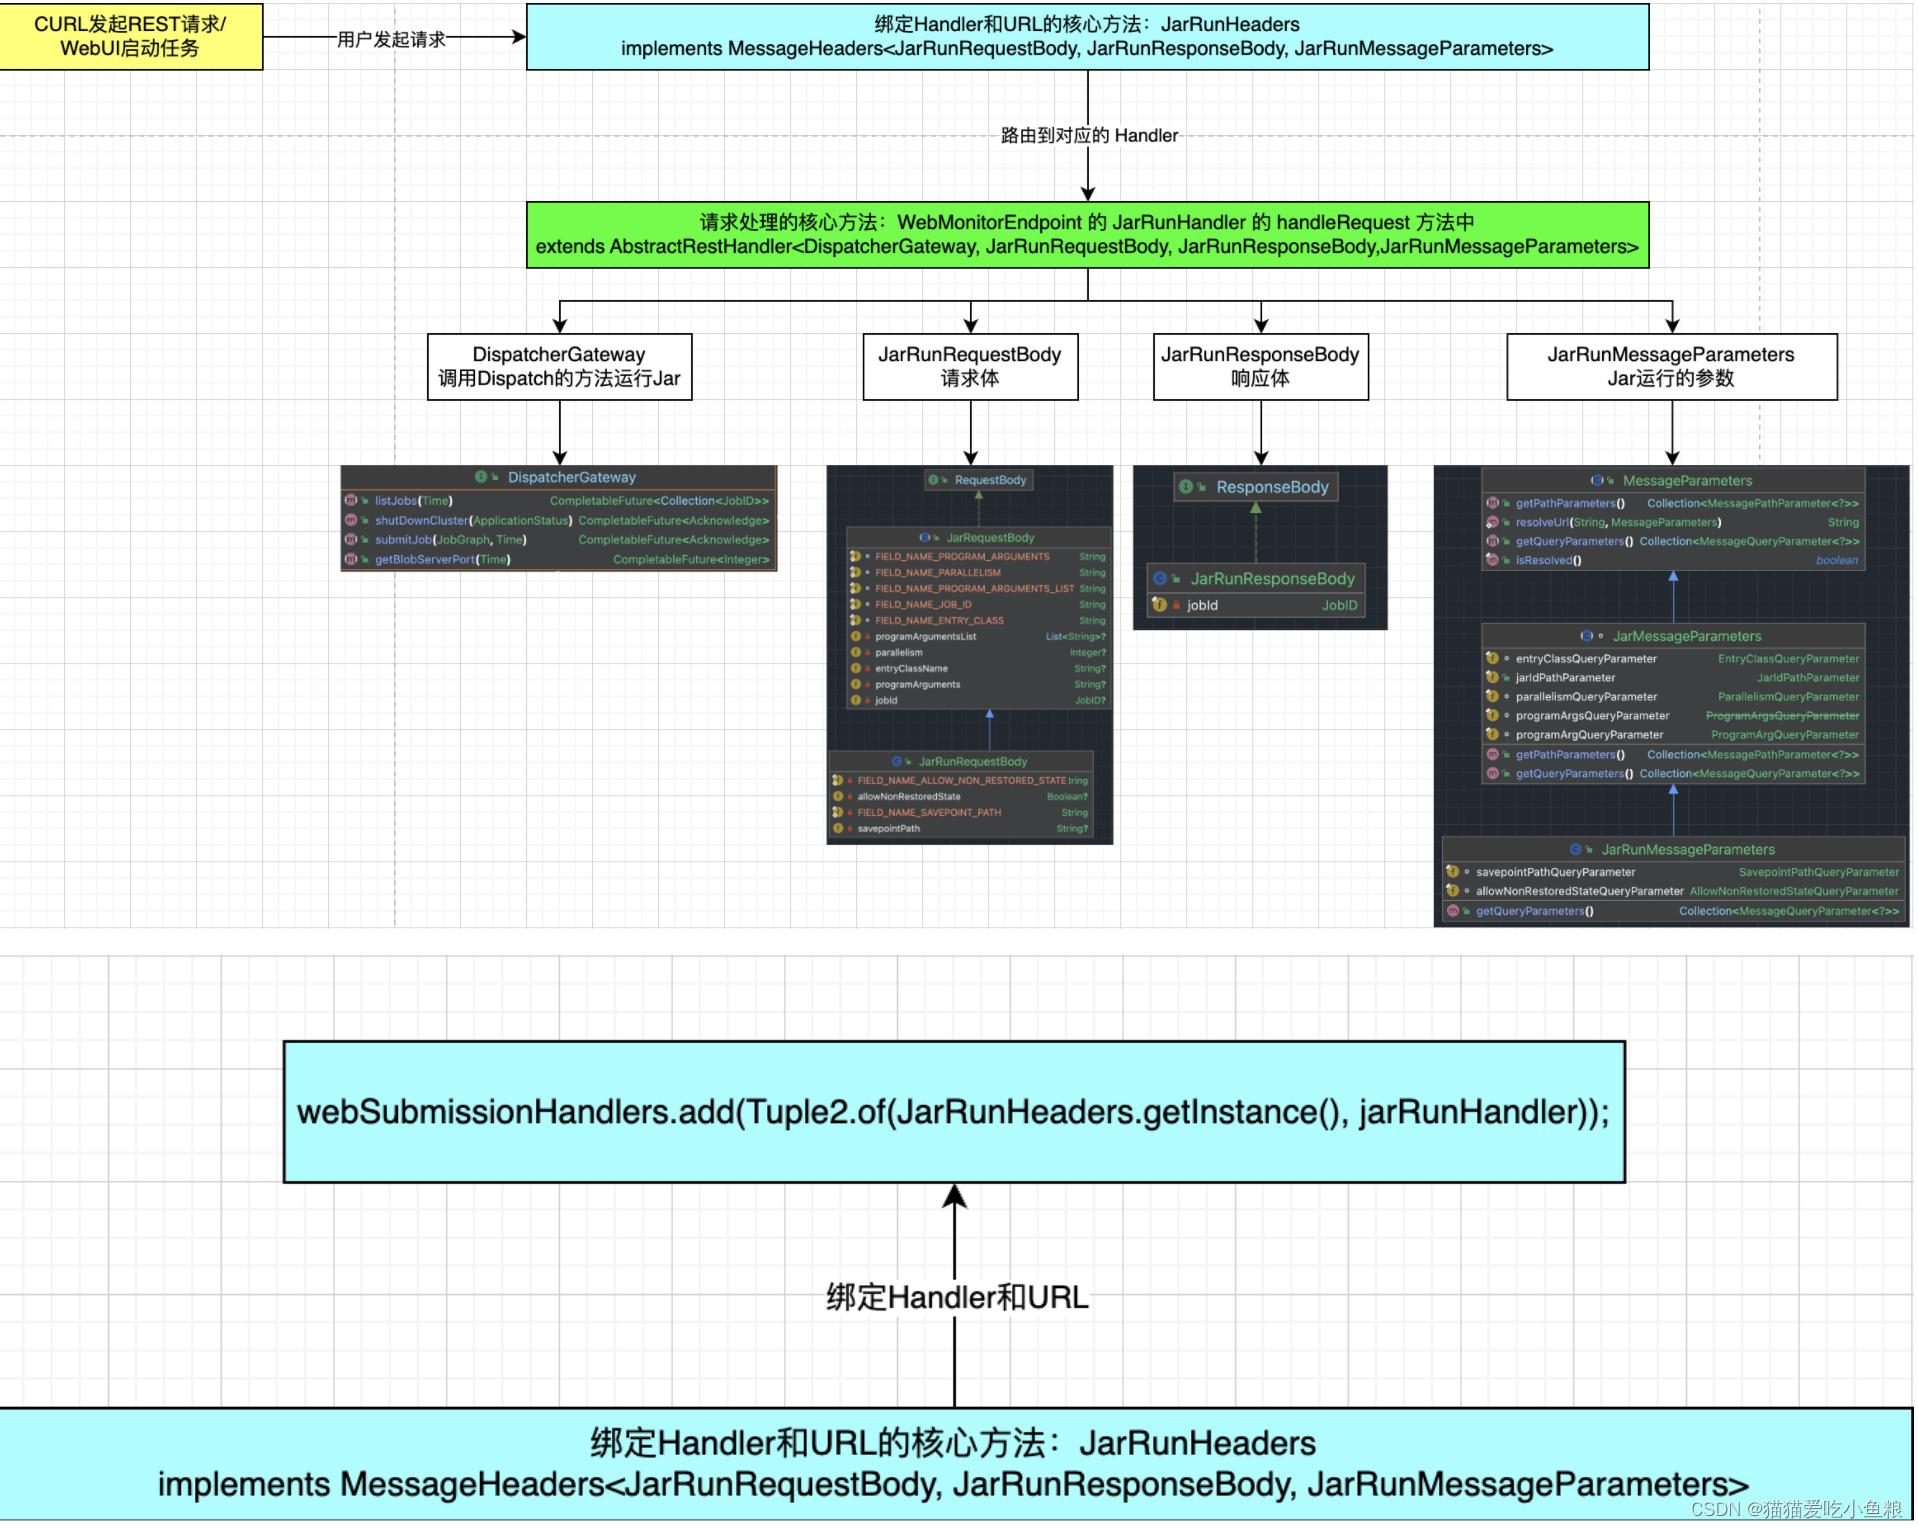Click method icon beside submitJob(JobGraph, Time) row

click(351, 540)
